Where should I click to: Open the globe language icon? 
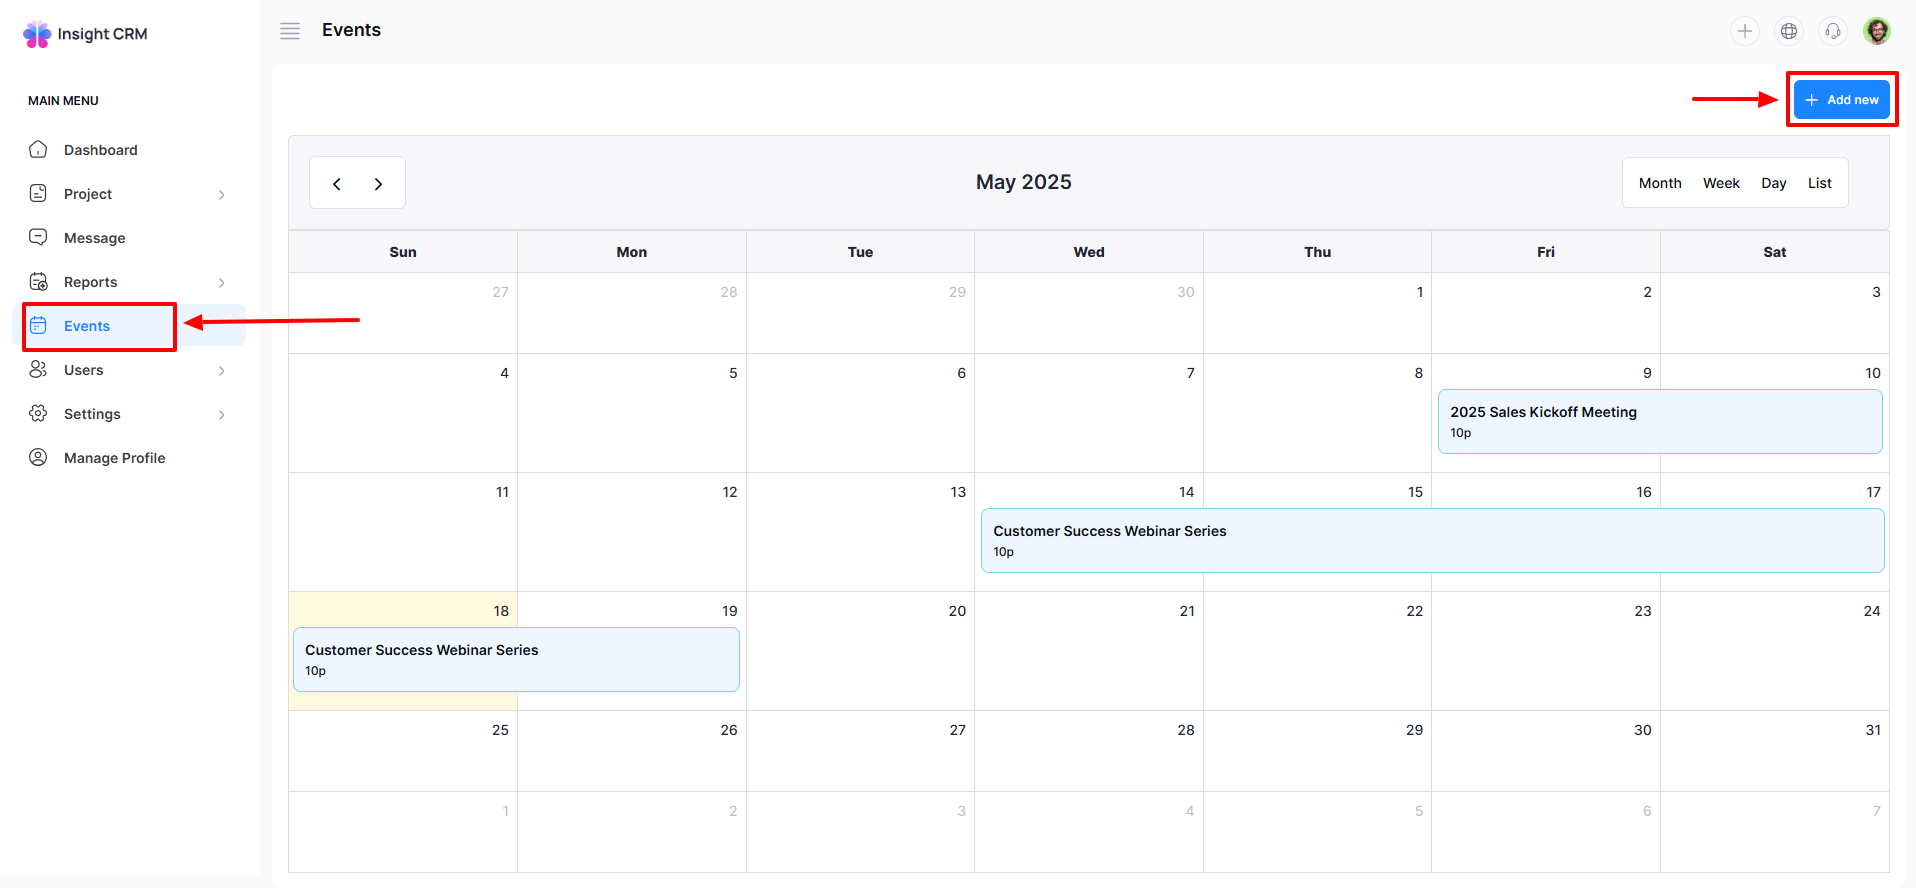1788,31
